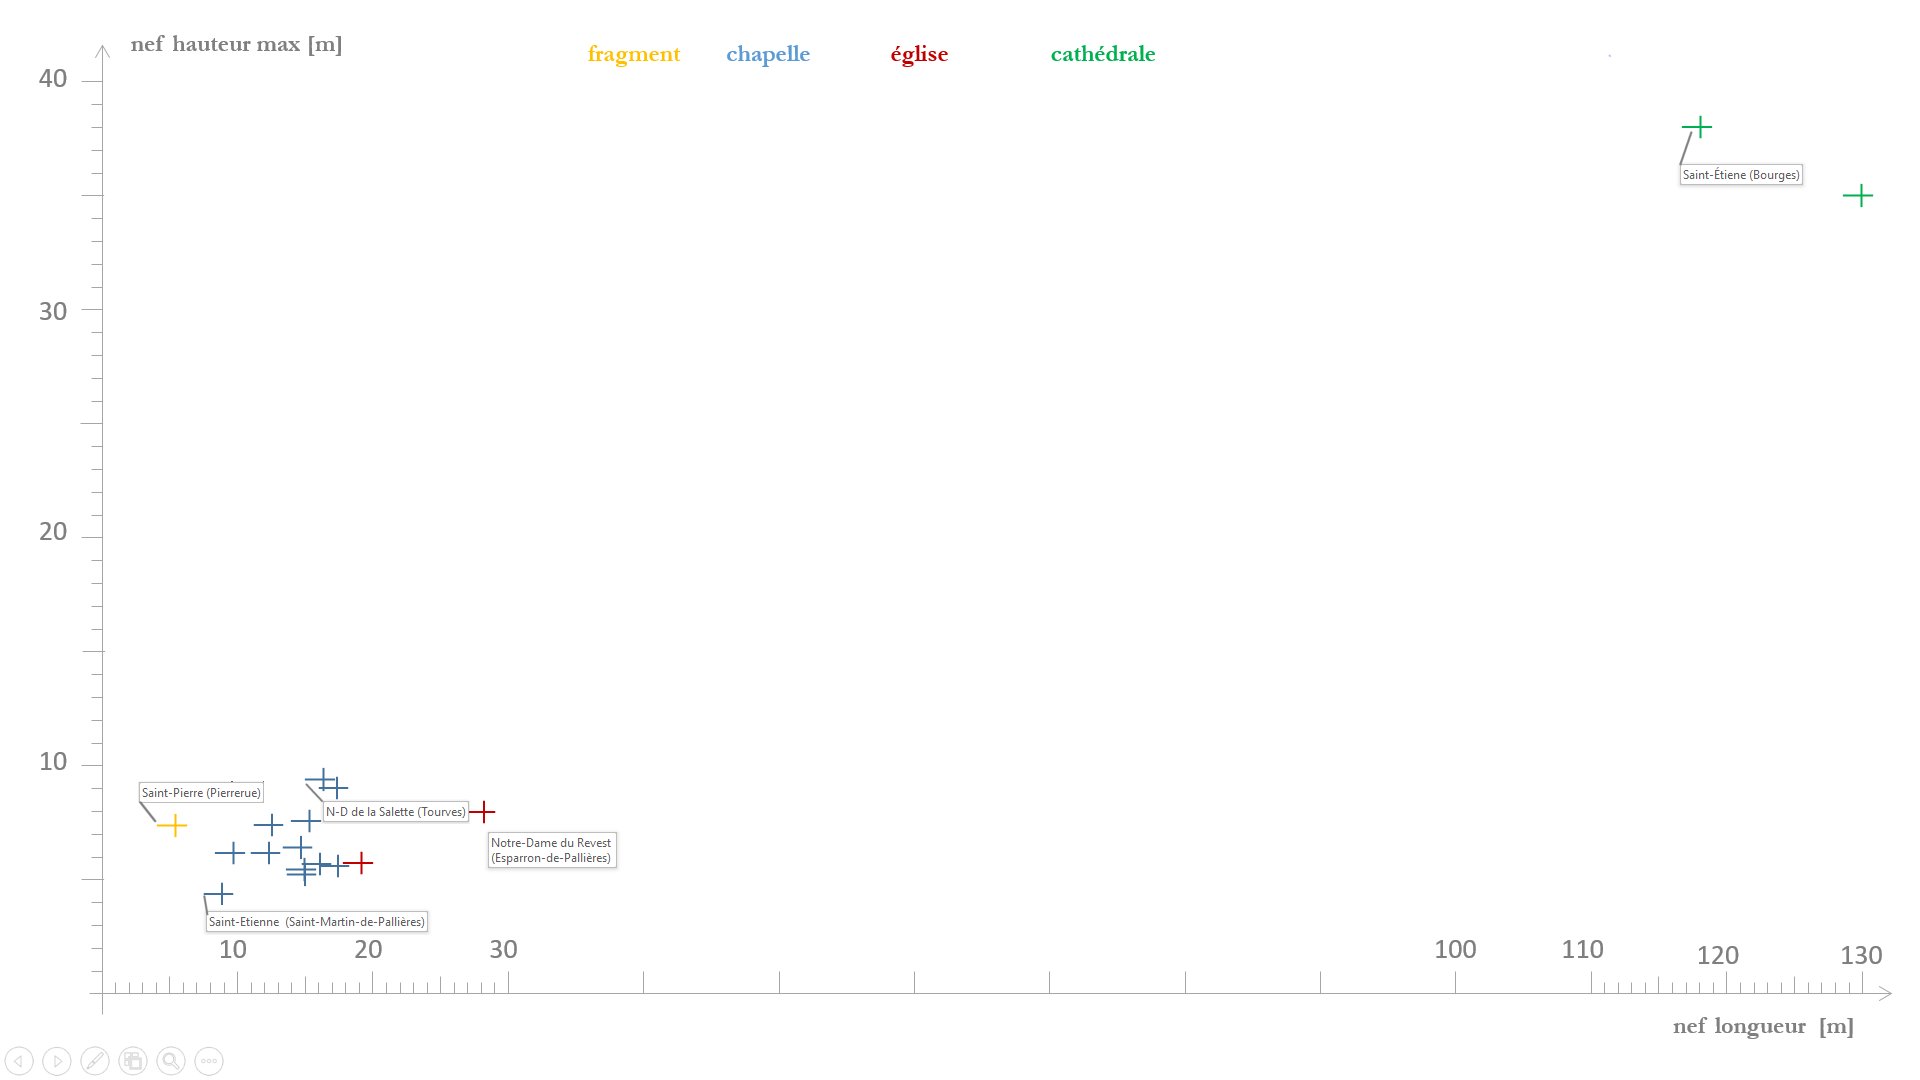1920x1080 pixels.
Task: Click the 'Notre-Dame du Revest' data label
Action: (x=552, y=850)
